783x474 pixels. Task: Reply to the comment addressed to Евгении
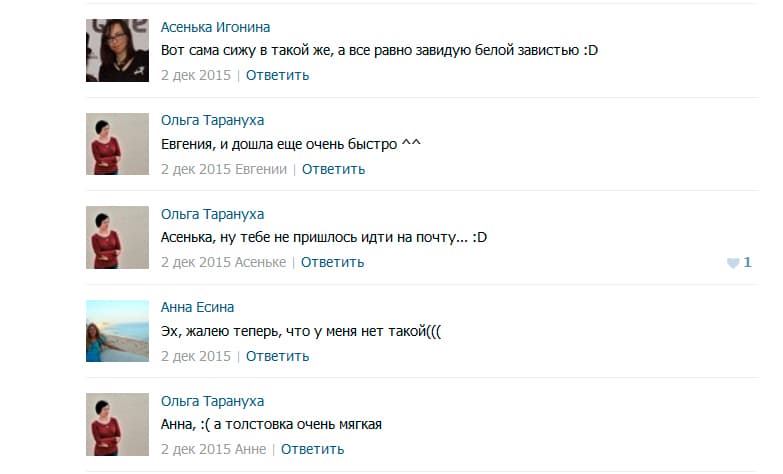tap(333, 169)
